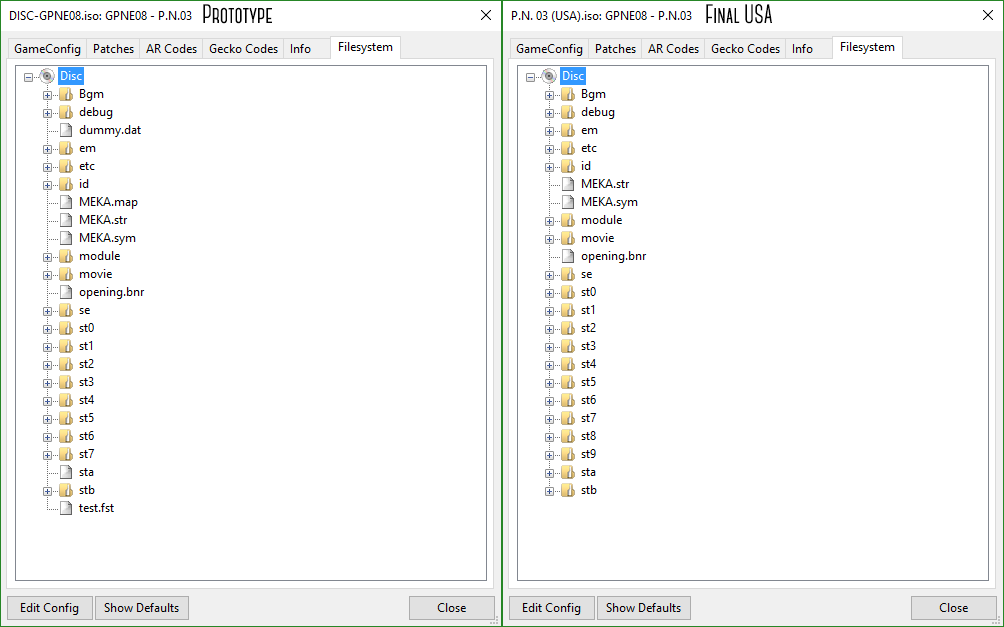The width and height of the screenshot is (1004, 627).
Task: Expand the st4 folder in Final USA window
Action: (x=549, y=365)
